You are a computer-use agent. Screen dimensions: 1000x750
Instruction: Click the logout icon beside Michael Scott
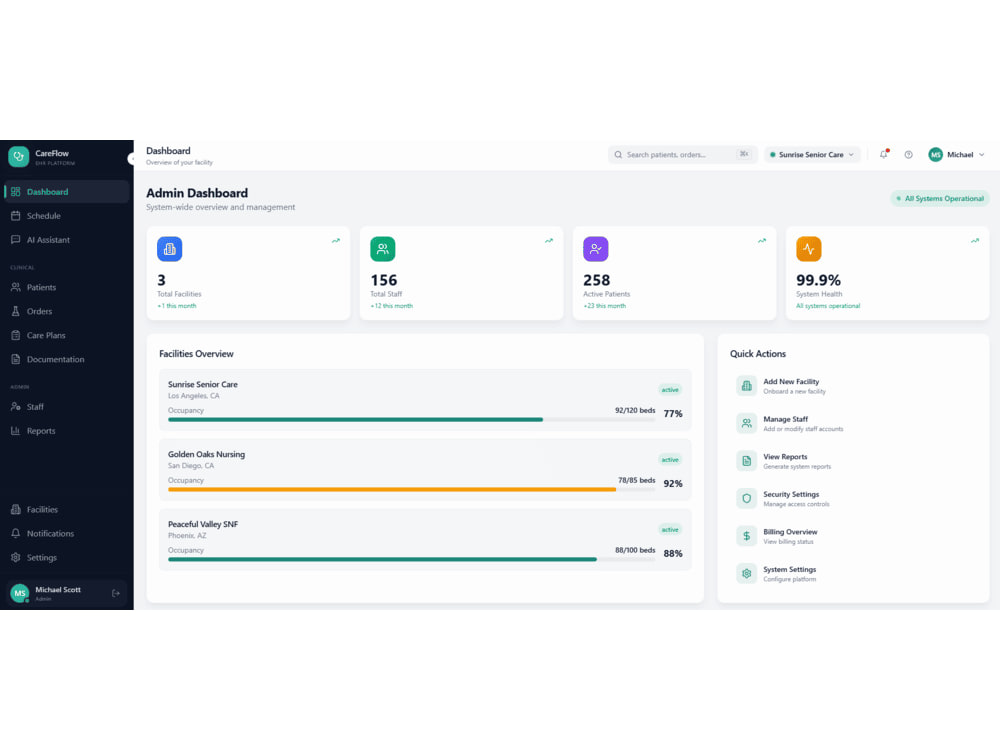coord(116,593)
